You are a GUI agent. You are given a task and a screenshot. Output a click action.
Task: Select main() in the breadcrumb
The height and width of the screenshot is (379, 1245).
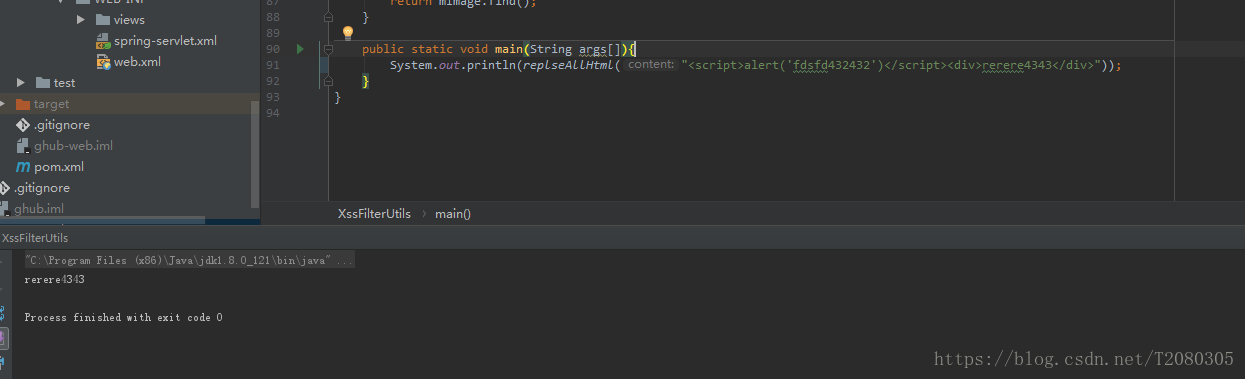tap(452, 213)
